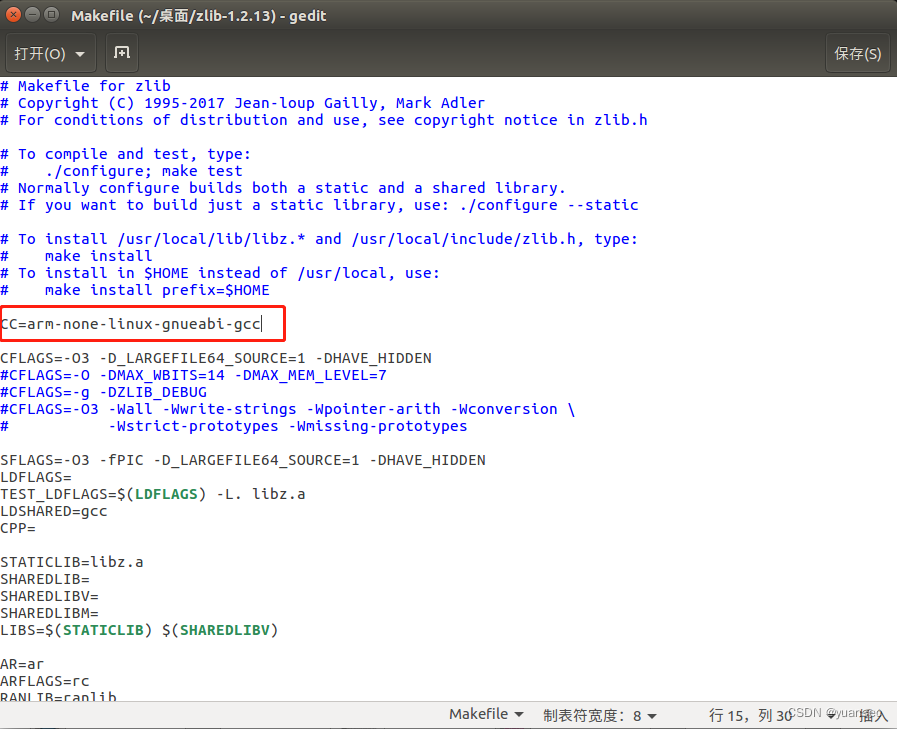This screenshot has height=729, width=897.
Task: Save the file with 保存(S) button
Action: 858,53
